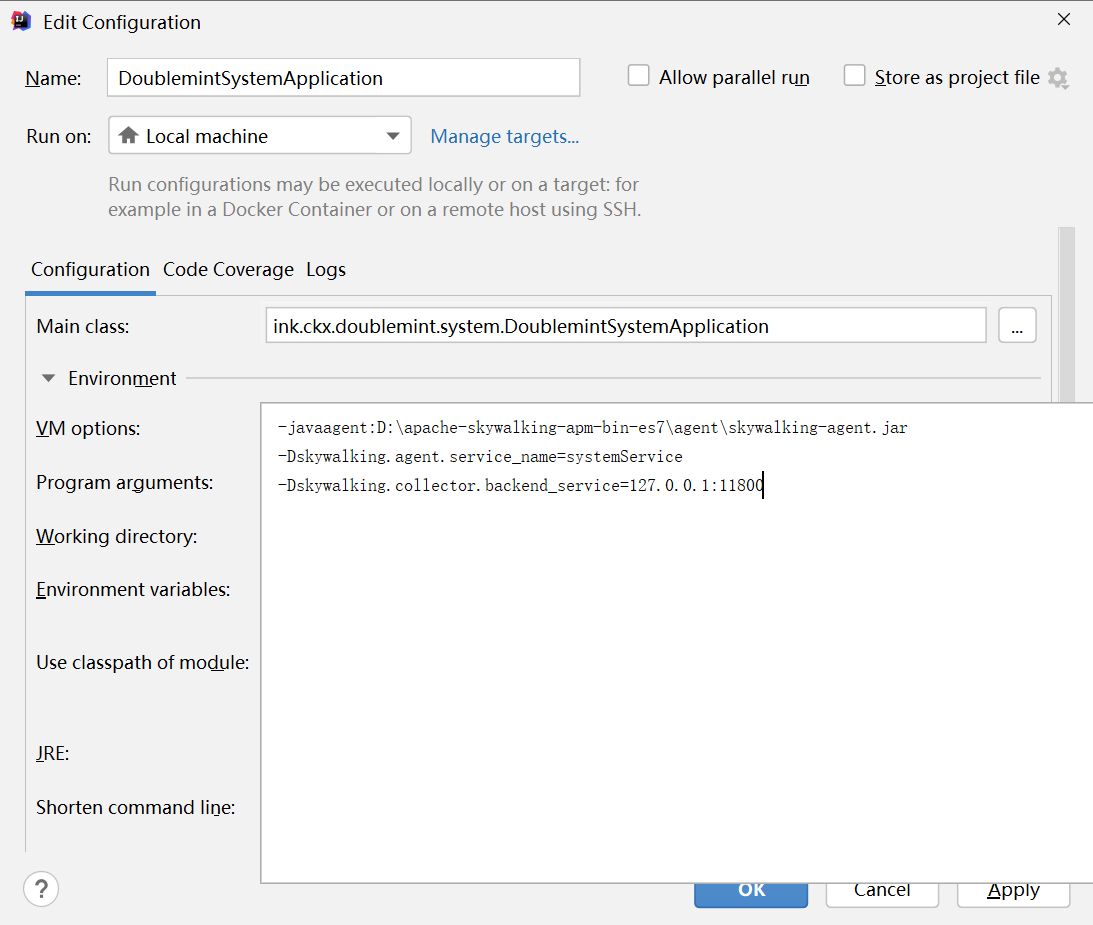Click the Main class input field
The height and width of the screenshot is (925, 1093).
pos(626,326)
